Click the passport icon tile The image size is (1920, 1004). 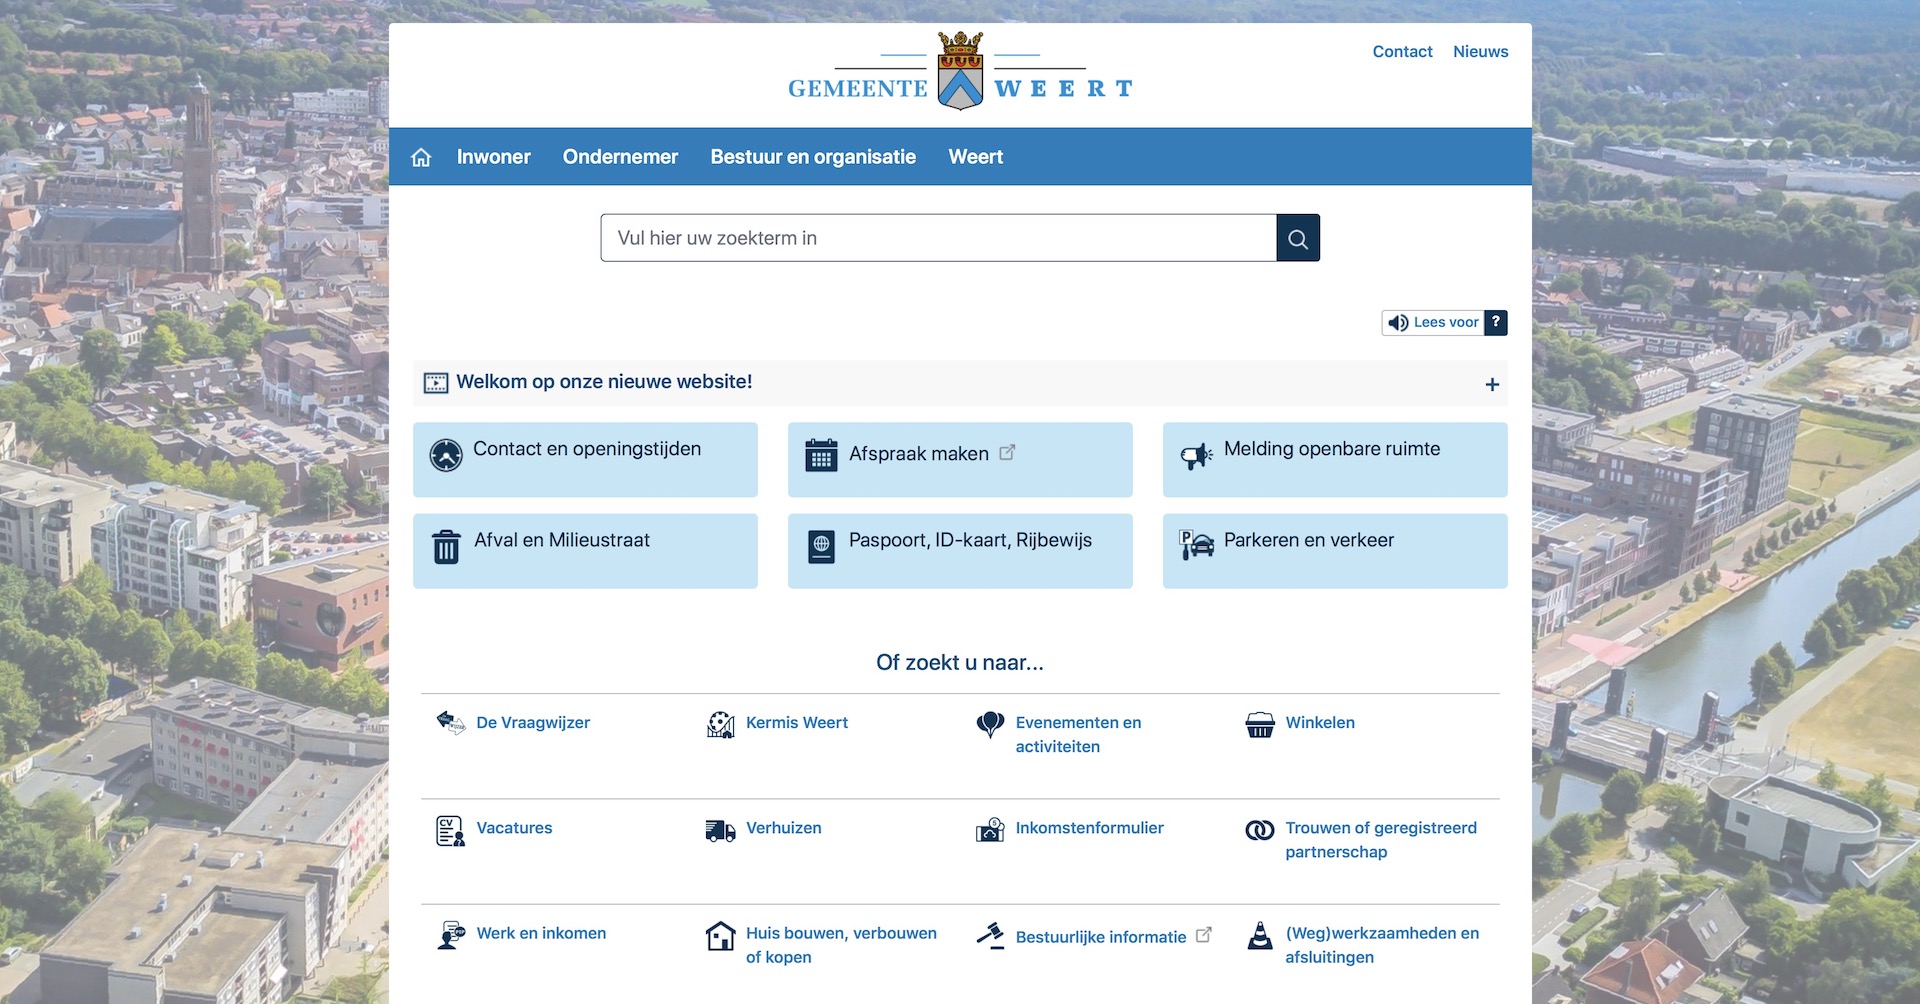click(821, 547)
